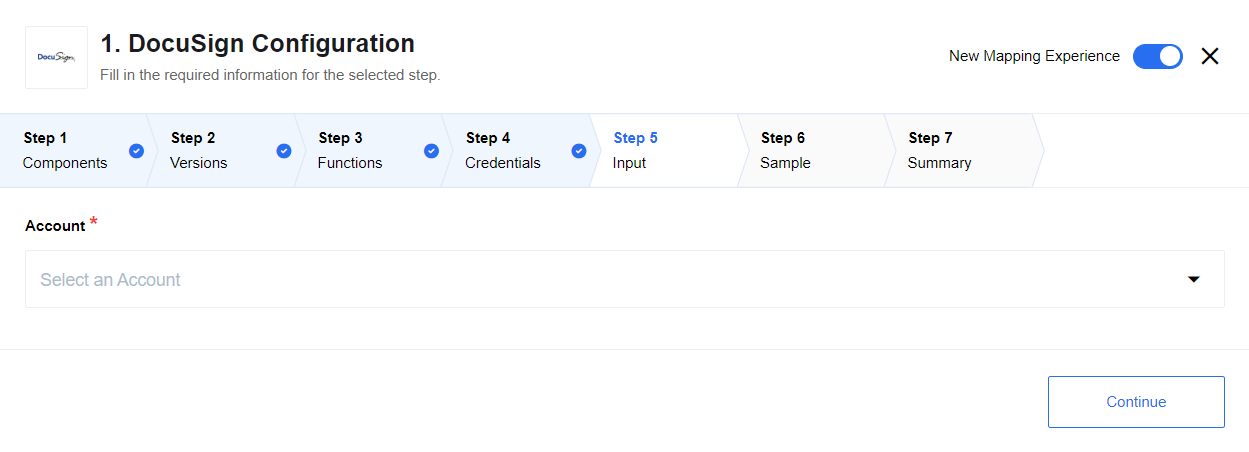This screenshot has width=1249, height=452.
Task: Switch to Step 3 Functions tab
Action: pos(369,150)
